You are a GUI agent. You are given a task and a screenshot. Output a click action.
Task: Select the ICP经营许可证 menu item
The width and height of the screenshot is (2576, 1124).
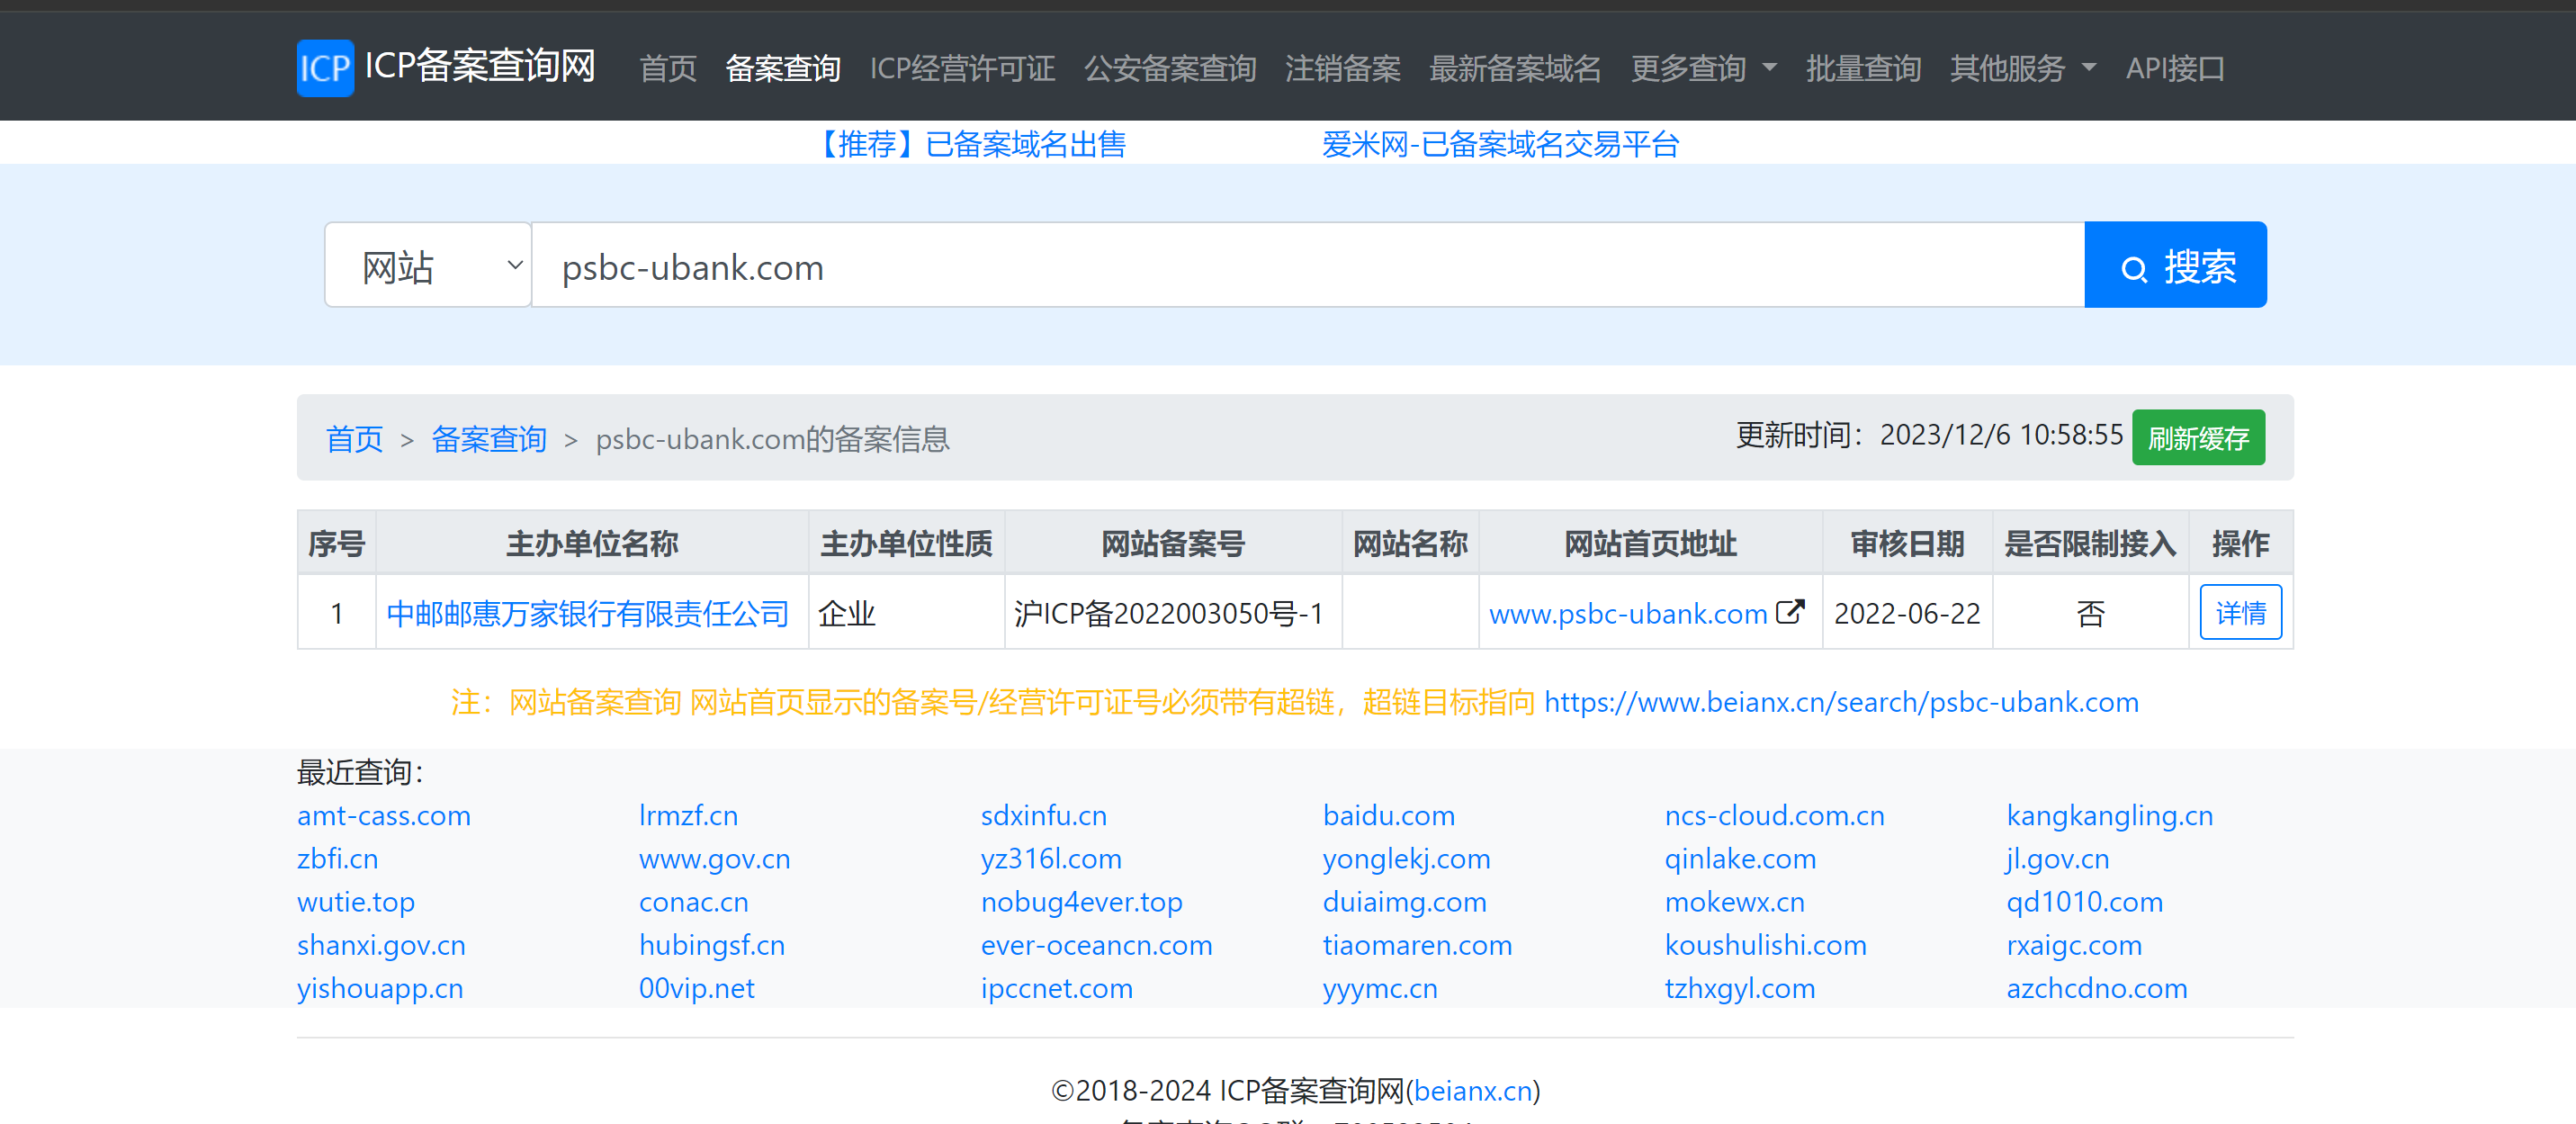pyautogui.click(x=961, y=68)
